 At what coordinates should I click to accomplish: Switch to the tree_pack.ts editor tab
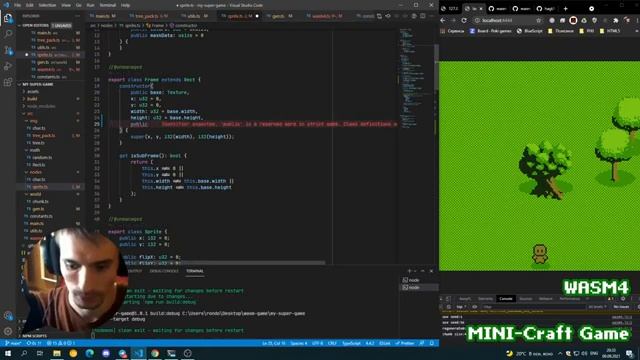pyautogui.click(x=149, y=16)
